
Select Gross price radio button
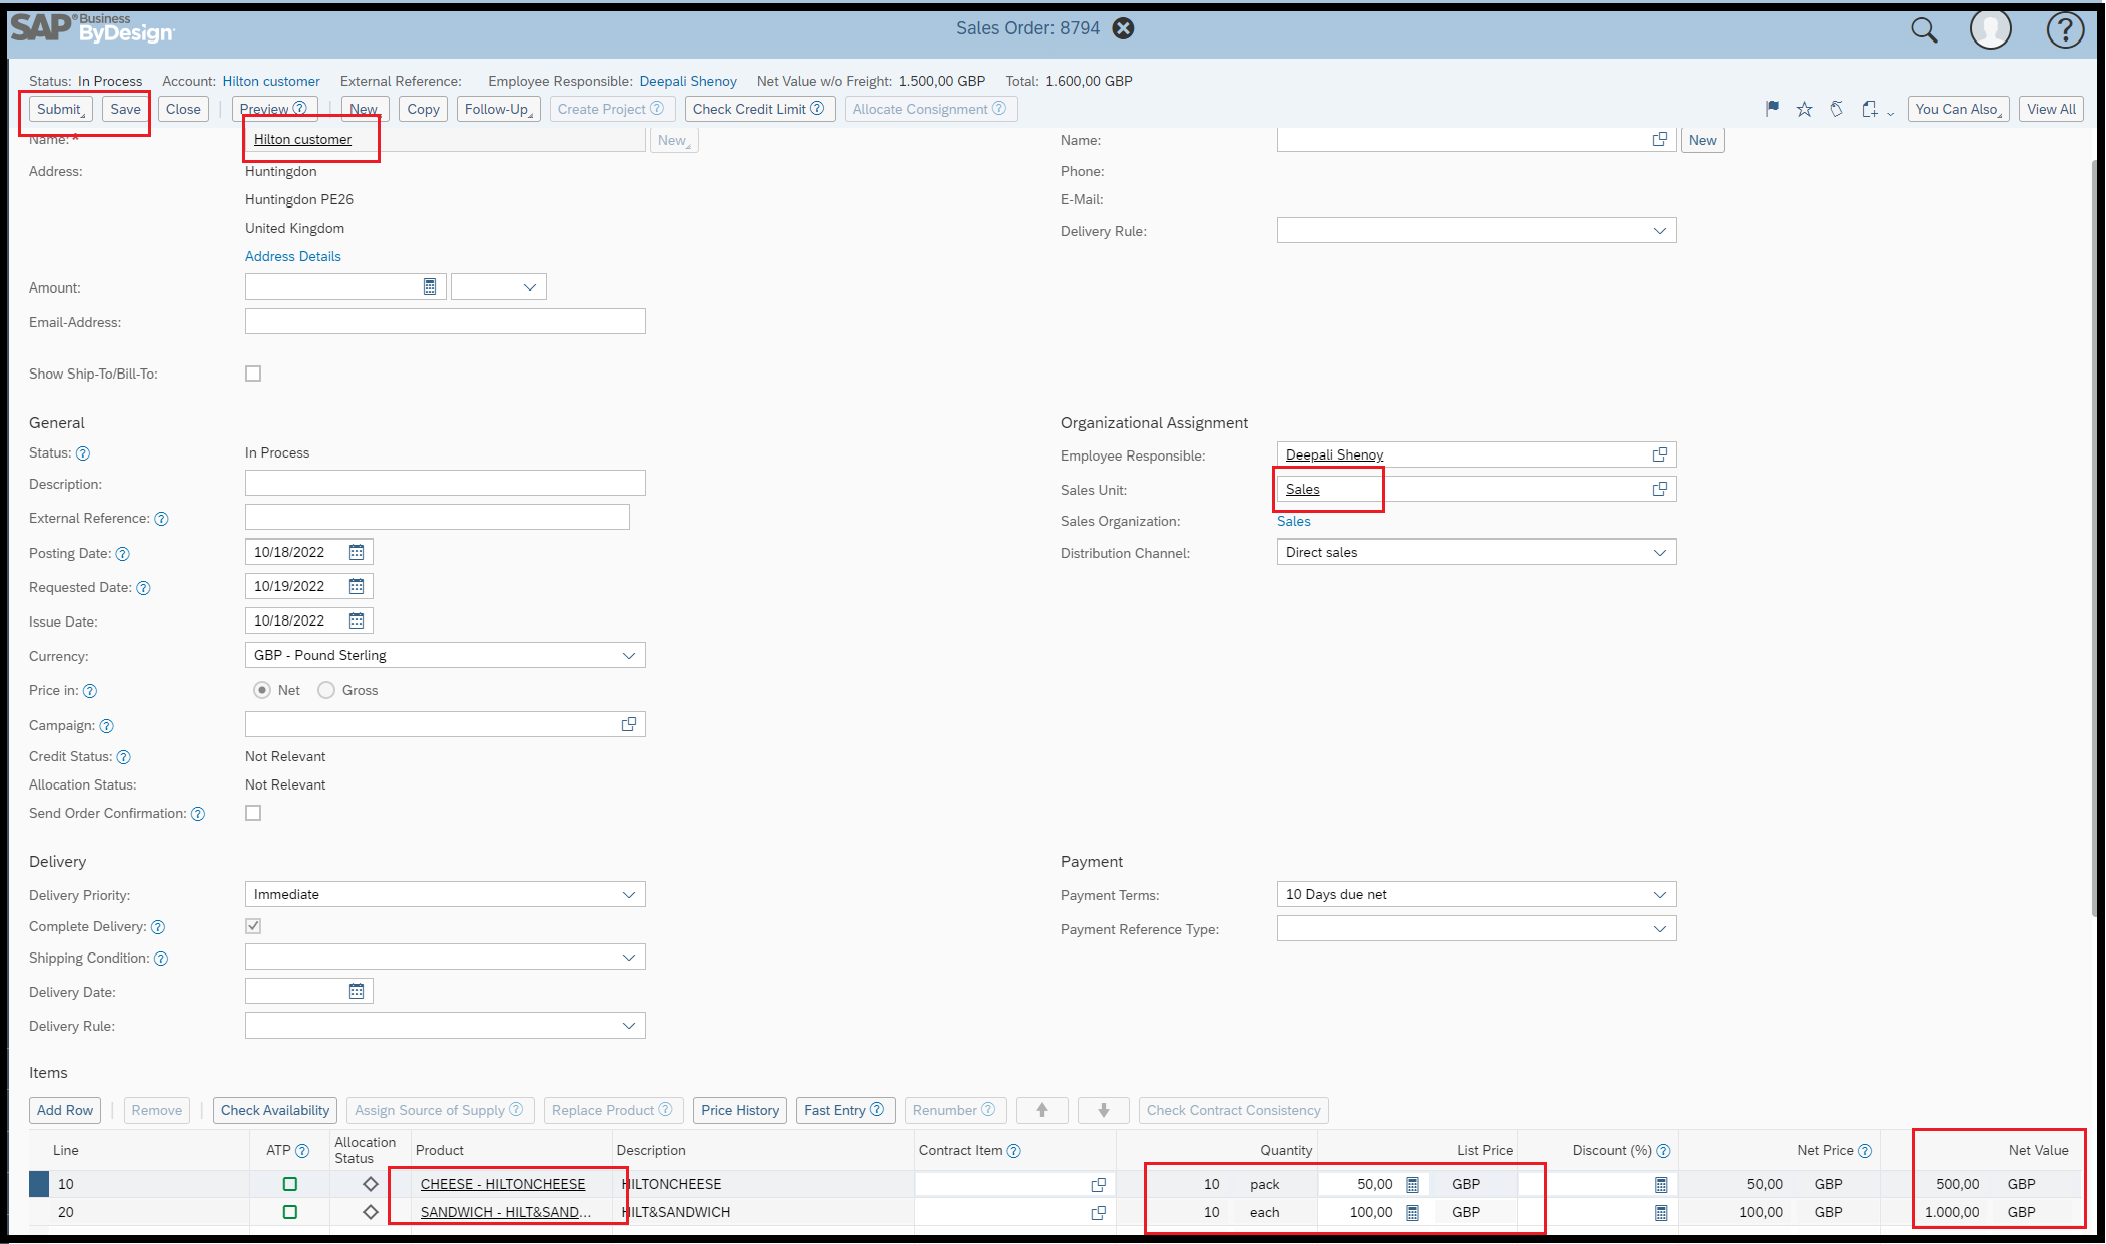[326, 690]
